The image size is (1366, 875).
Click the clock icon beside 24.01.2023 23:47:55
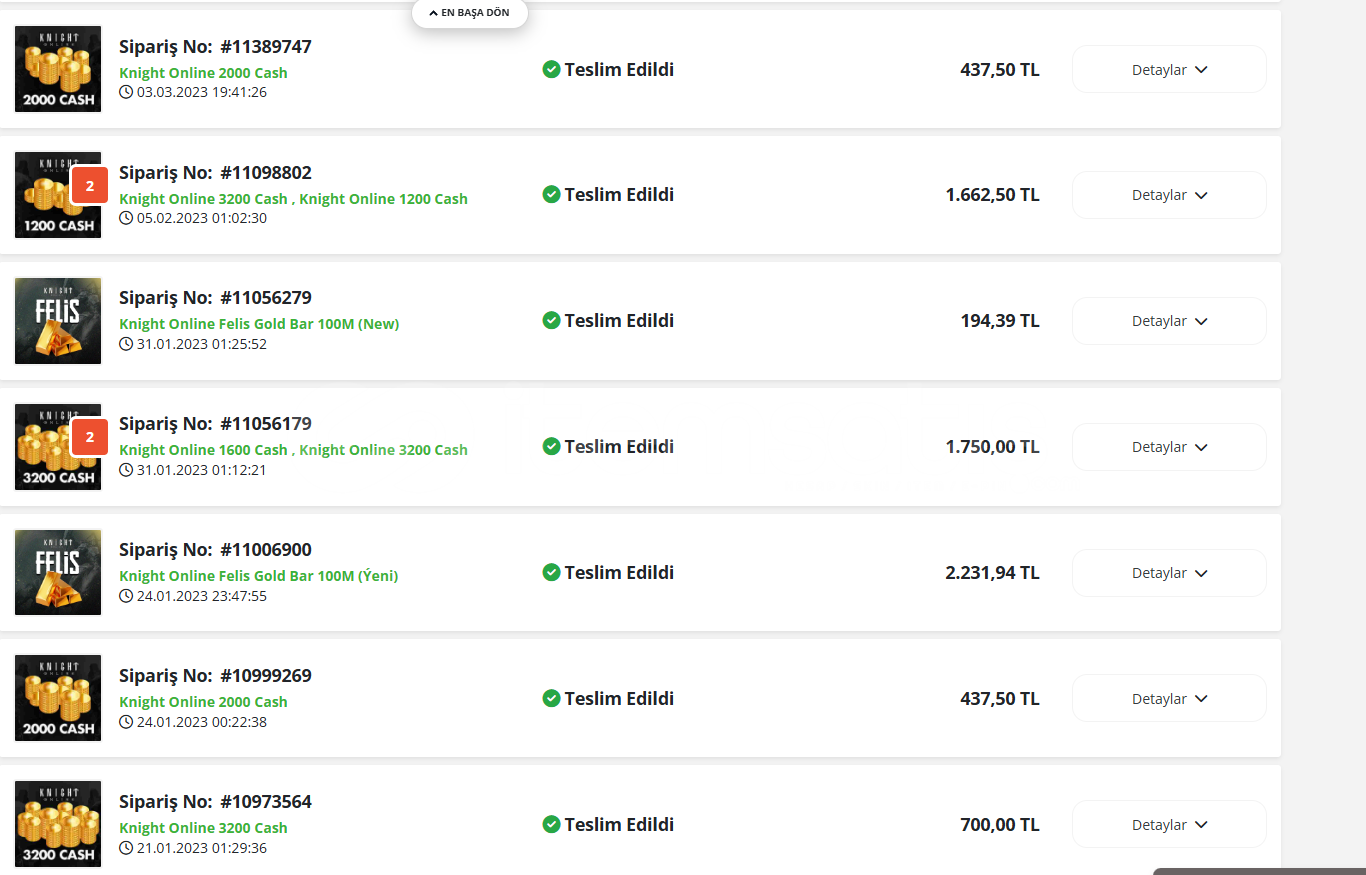[126, 596]
